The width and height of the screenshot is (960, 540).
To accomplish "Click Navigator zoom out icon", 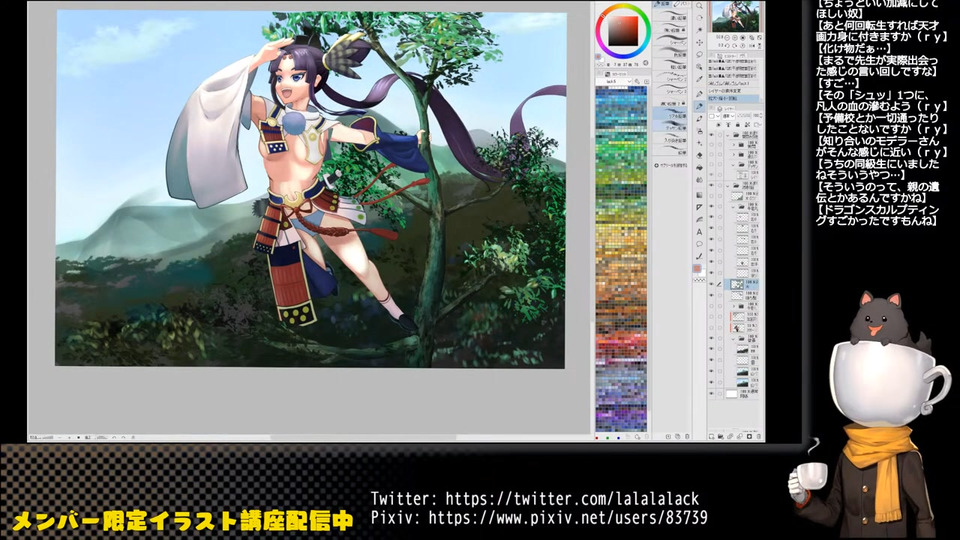I will 727,38.
